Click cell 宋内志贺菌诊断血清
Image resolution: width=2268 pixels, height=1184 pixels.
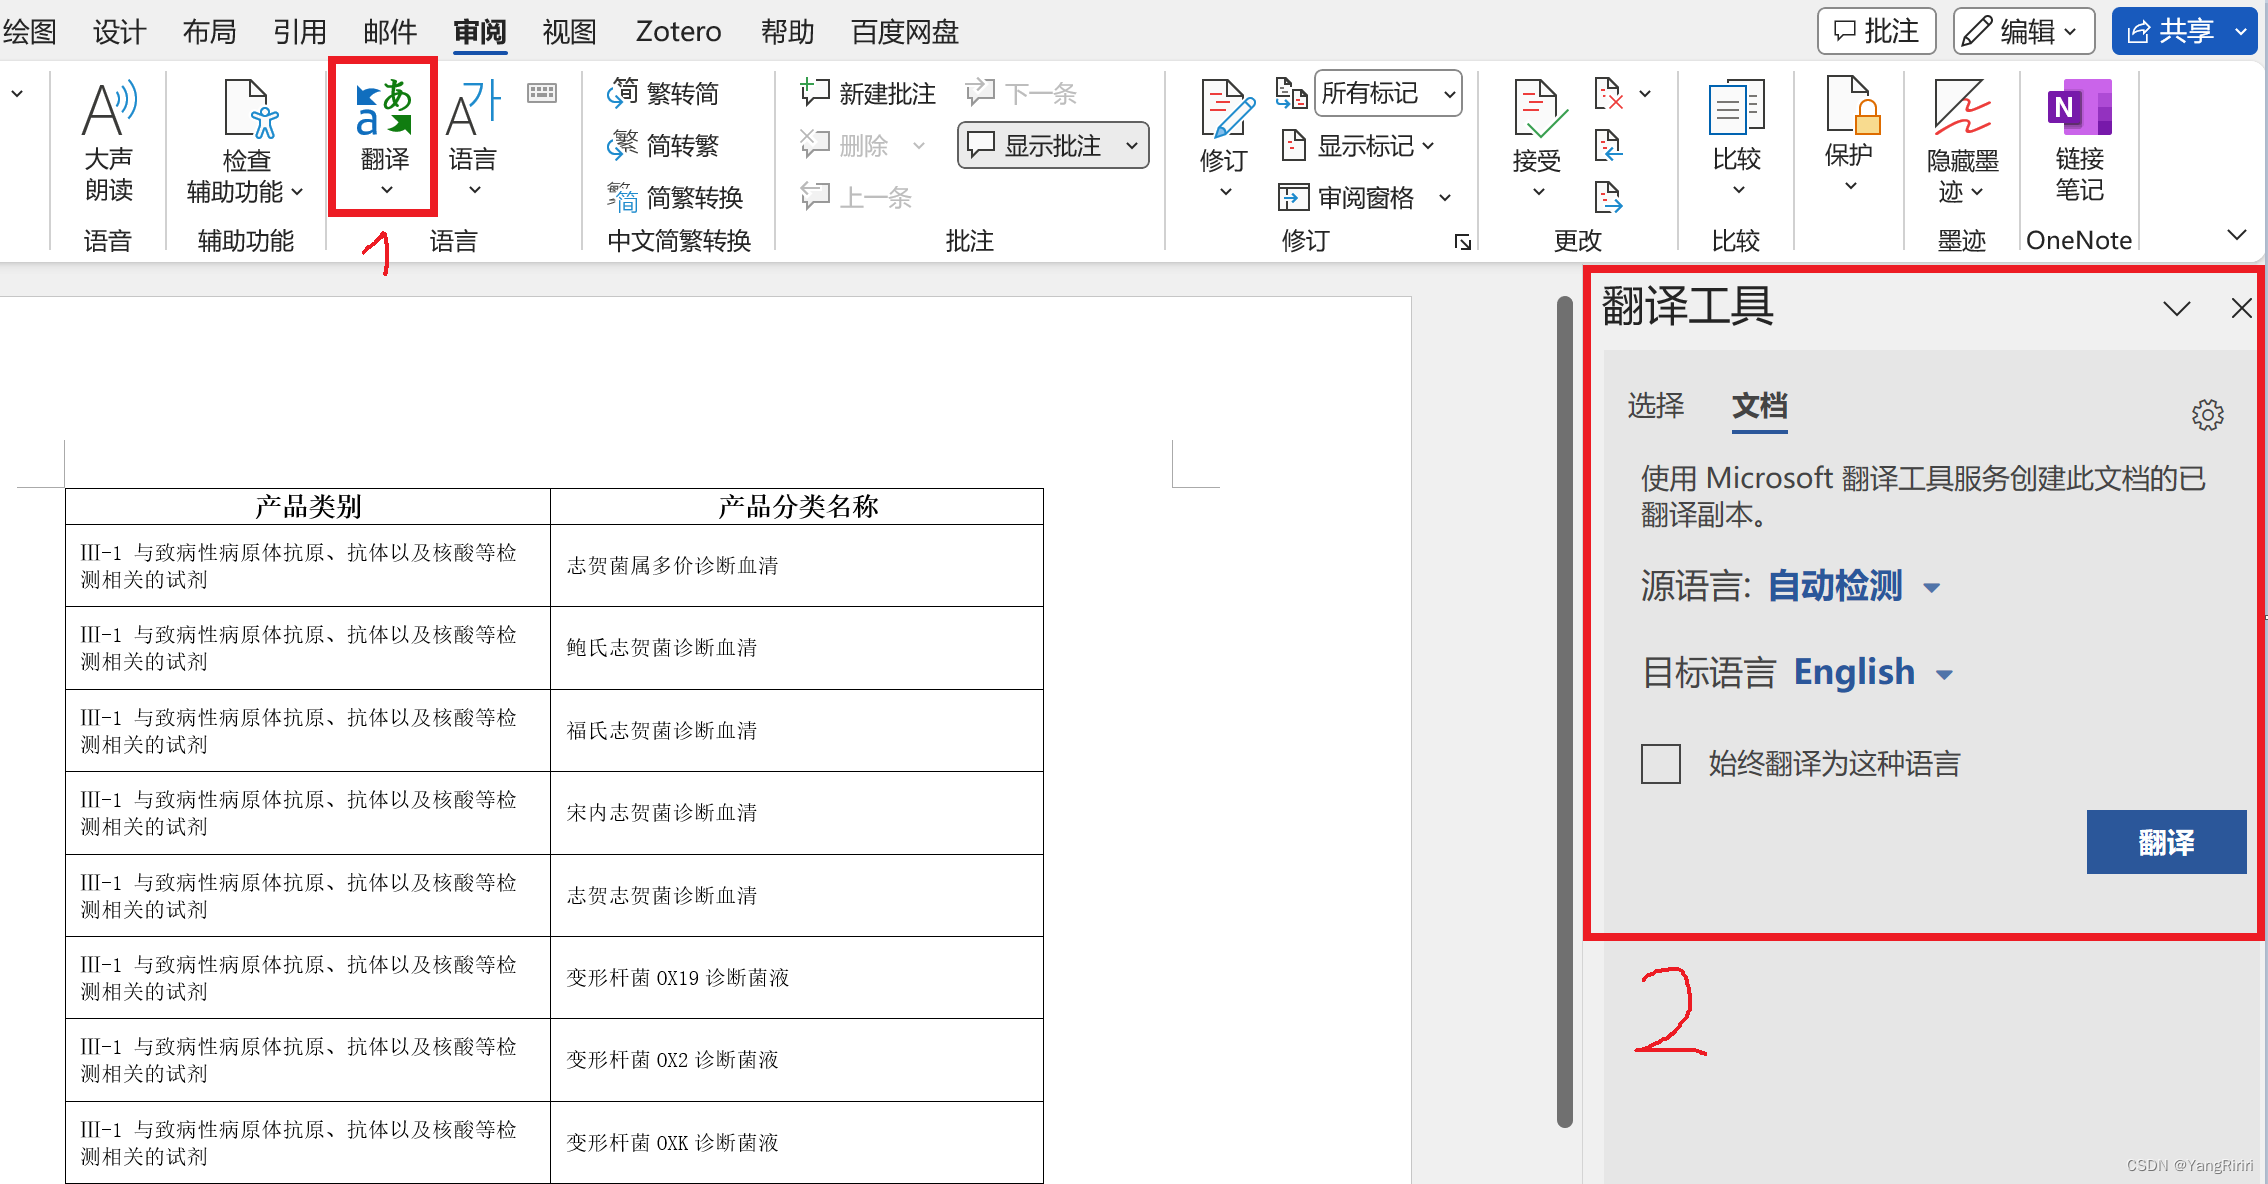coord(797,813)
